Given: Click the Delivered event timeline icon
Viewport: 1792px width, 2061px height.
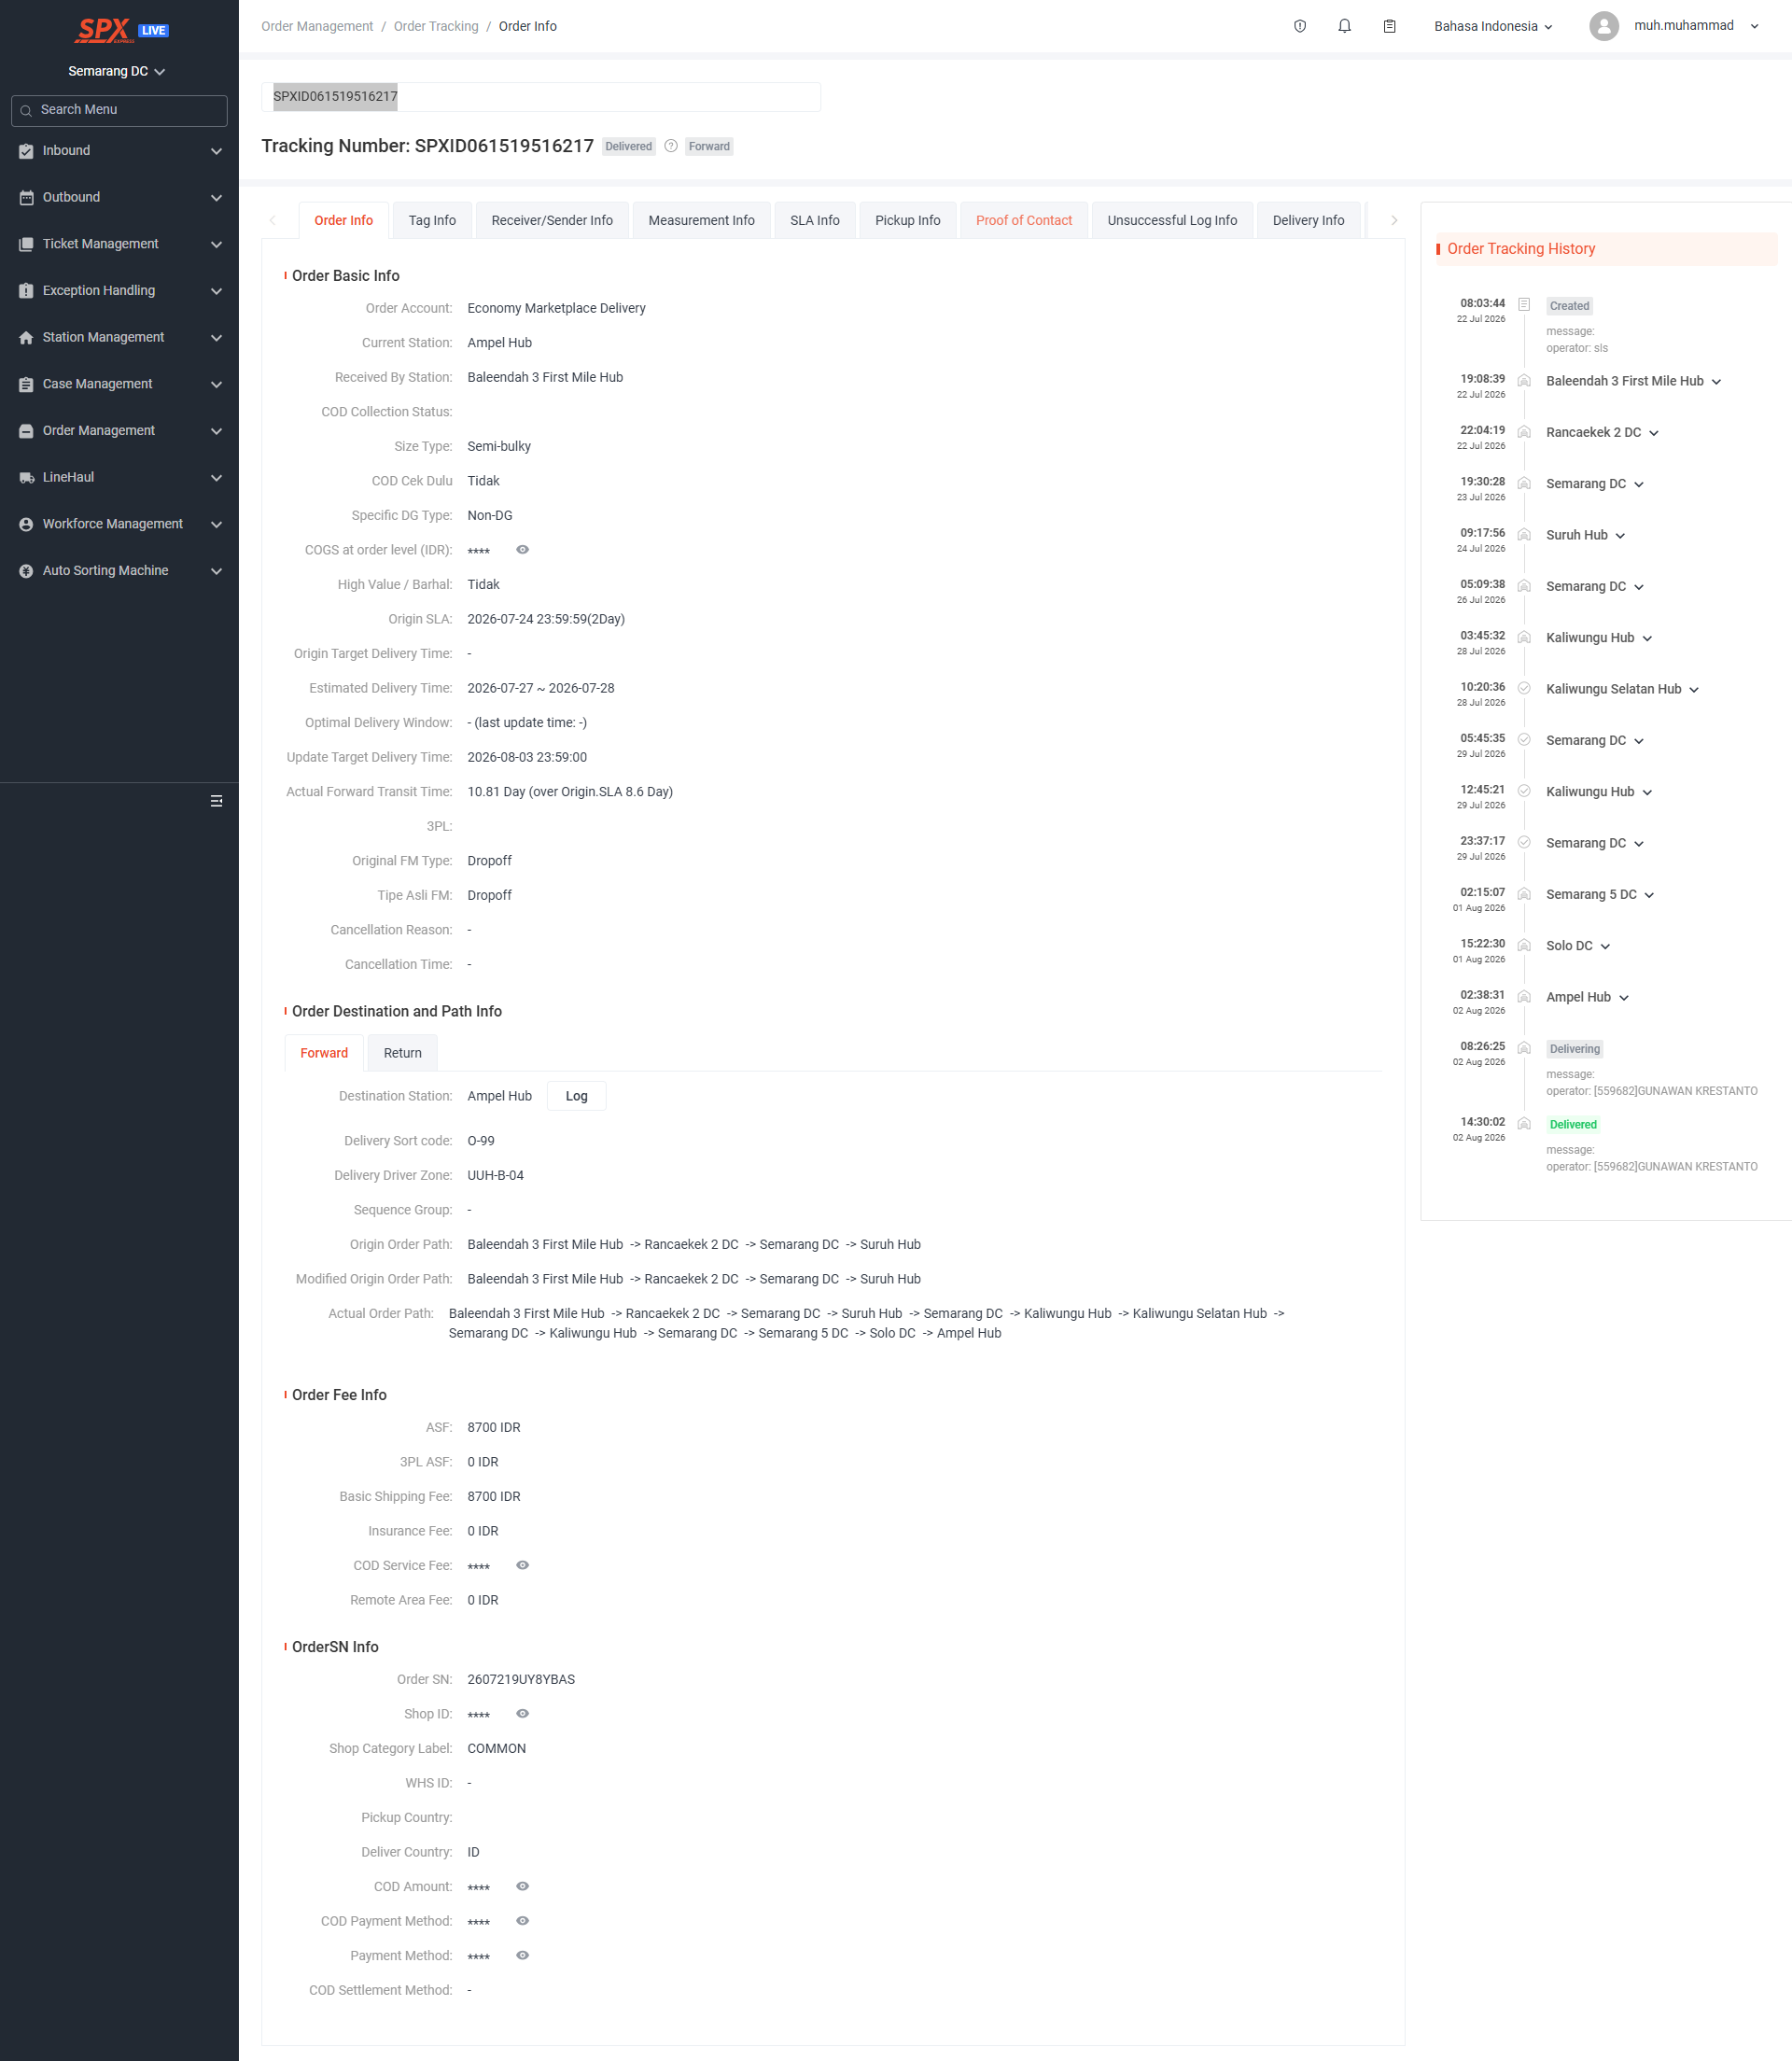Looking at the screenshot, I should pyautogui.click(x=1524, y=1123).
